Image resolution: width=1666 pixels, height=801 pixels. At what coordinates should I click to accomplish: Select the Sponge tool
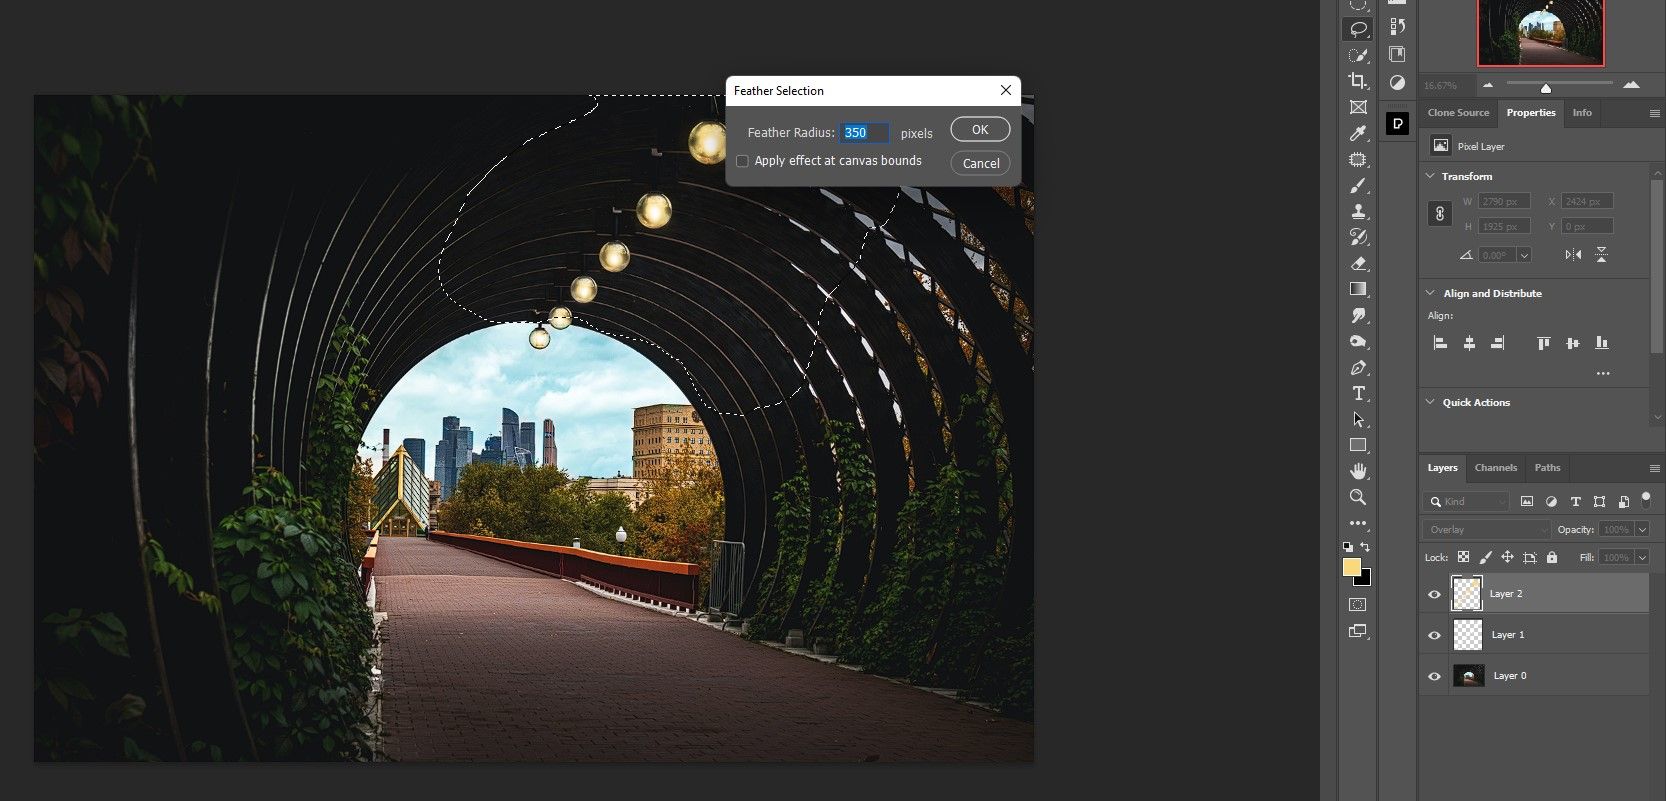click(x=1358, y=341)
